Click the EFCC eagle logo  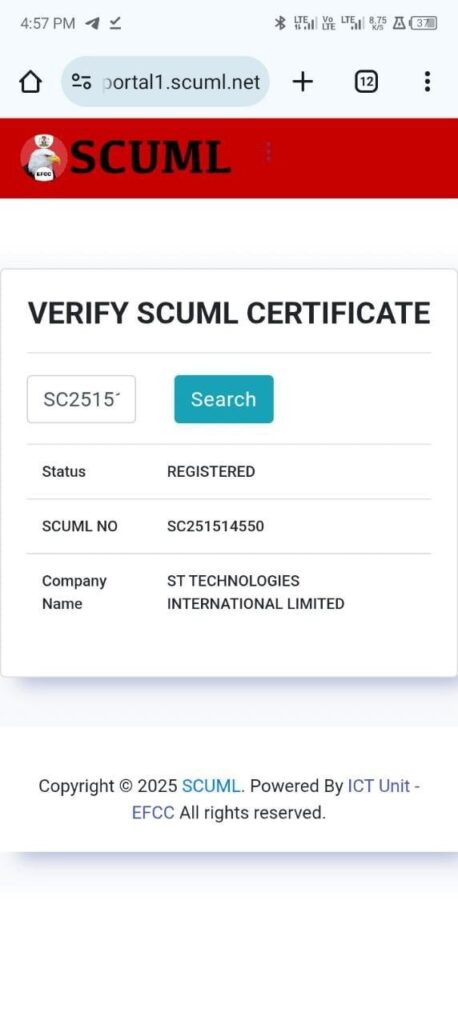[x=43, y=158]
